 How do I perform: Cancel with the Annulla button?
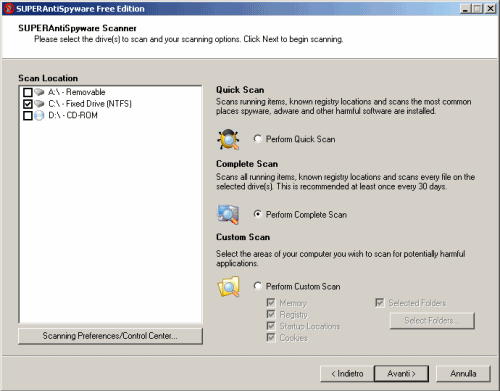coord(463,374)
